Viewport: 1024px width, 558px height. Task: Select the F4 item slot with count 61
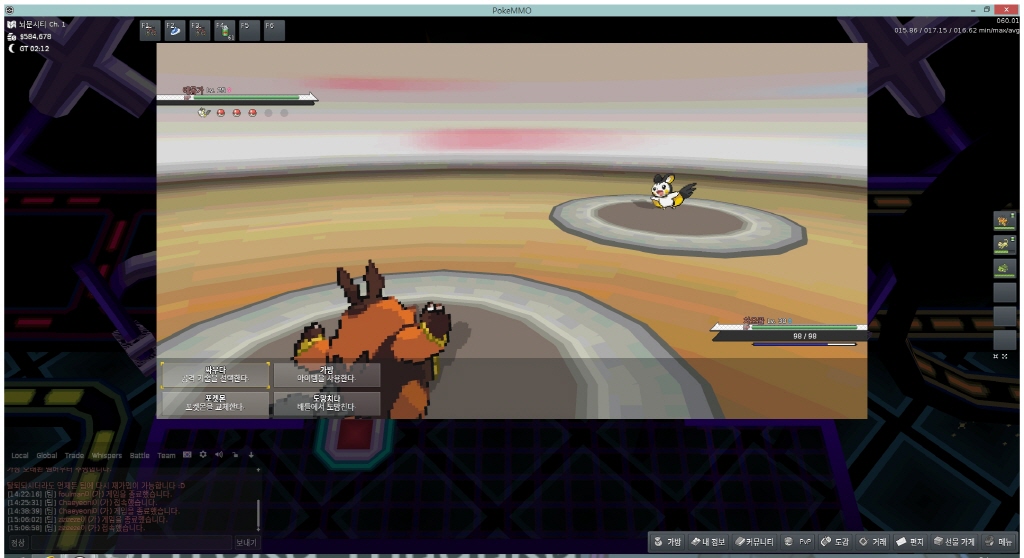click(223, 30)
